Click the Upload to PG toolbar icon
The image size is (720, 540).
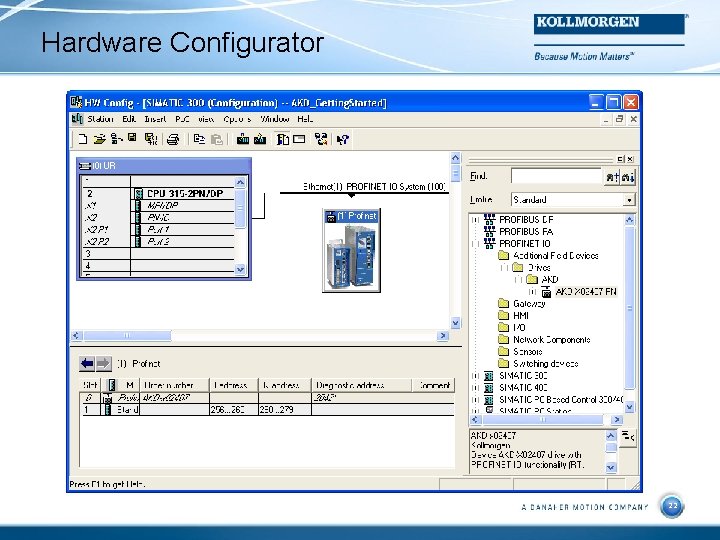pyautogui.click(x=260, y=139)
